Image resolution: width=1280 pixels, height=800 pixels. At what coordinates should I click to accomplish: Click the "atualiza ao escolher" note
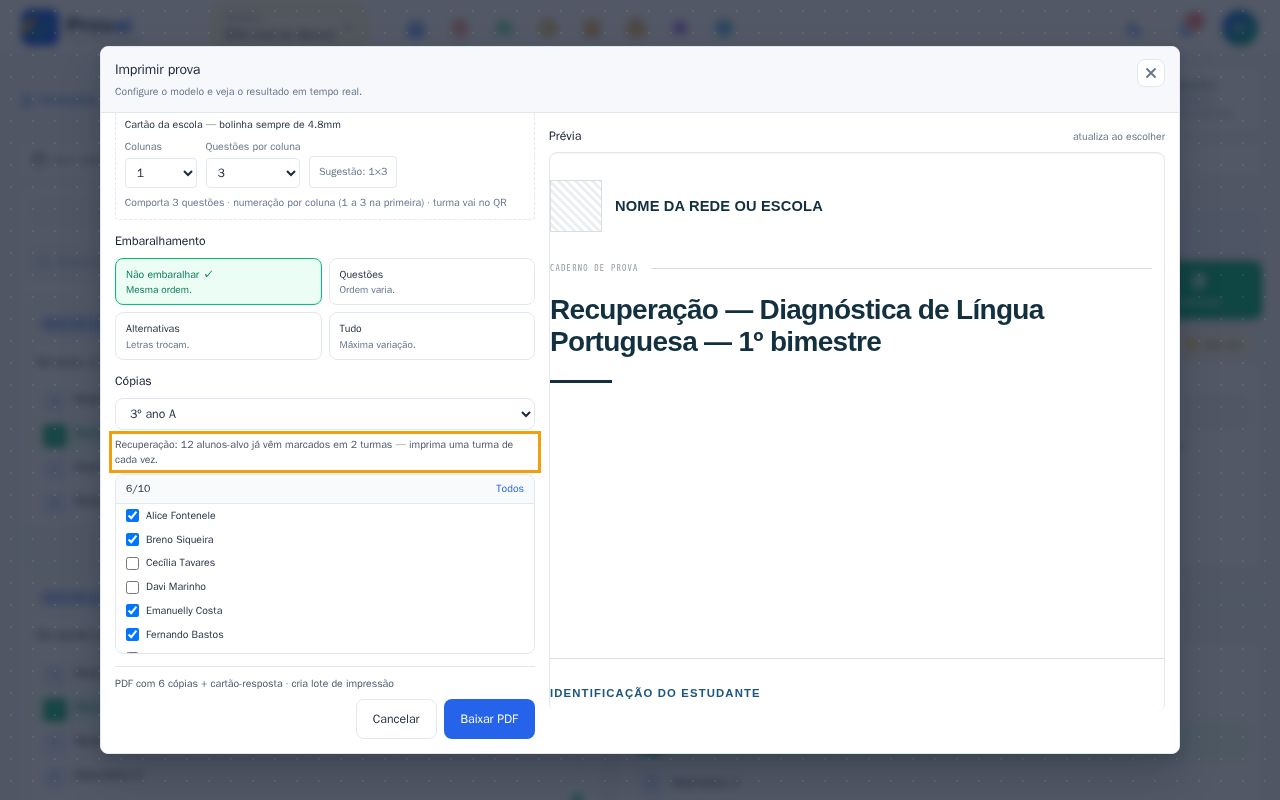point(1119,137)
